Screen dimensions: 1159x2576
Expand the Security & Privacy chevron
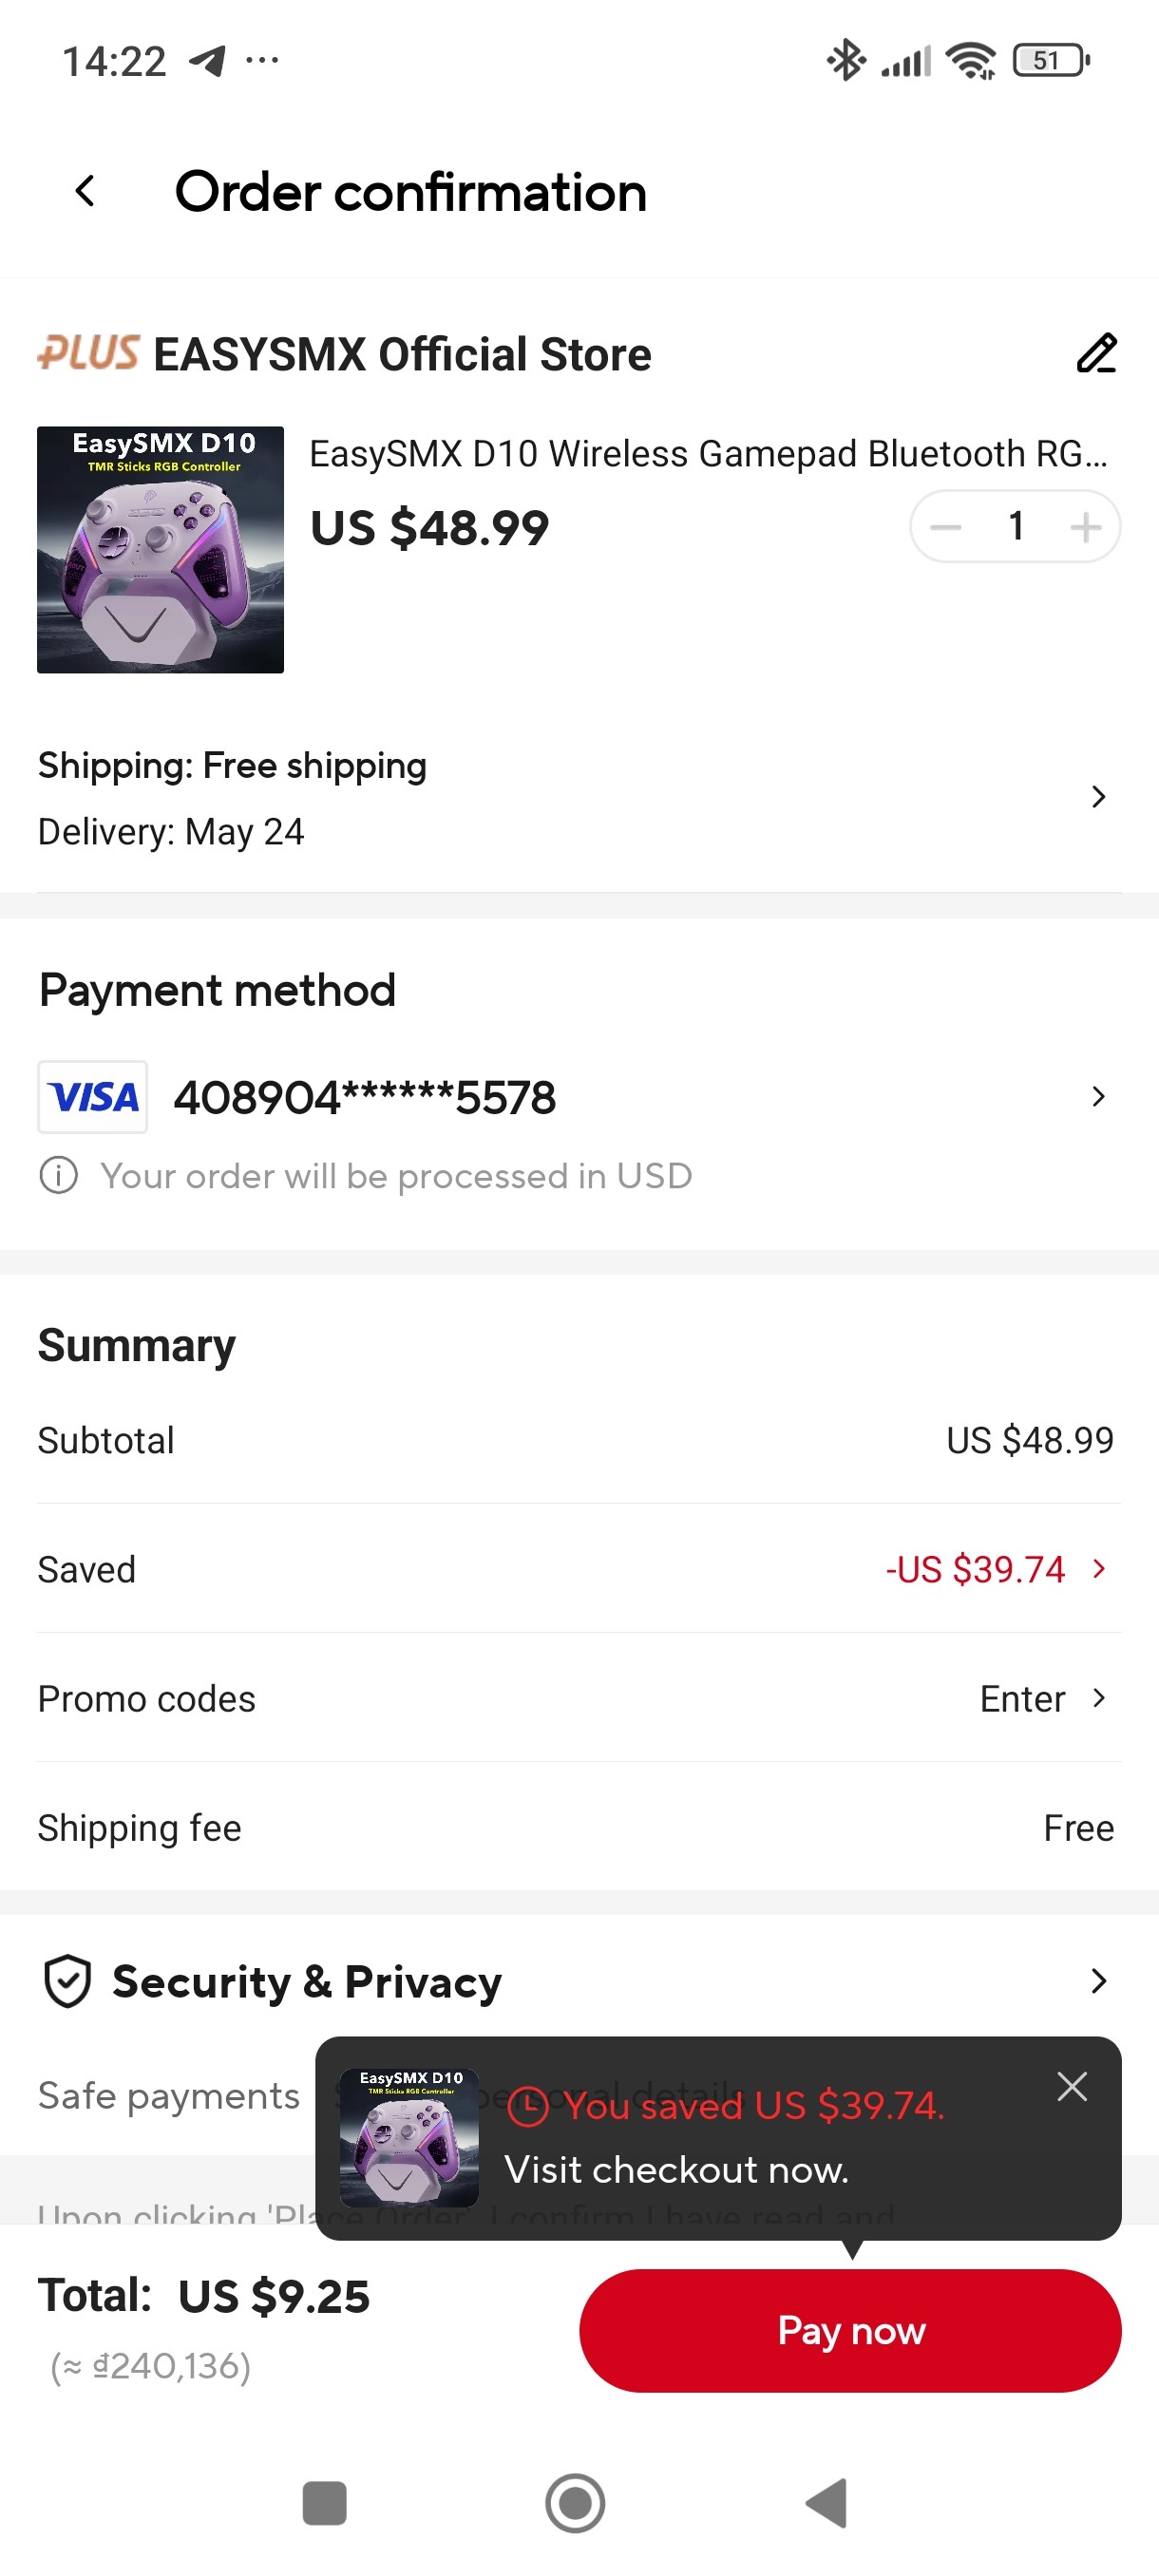point(1098,1981)
